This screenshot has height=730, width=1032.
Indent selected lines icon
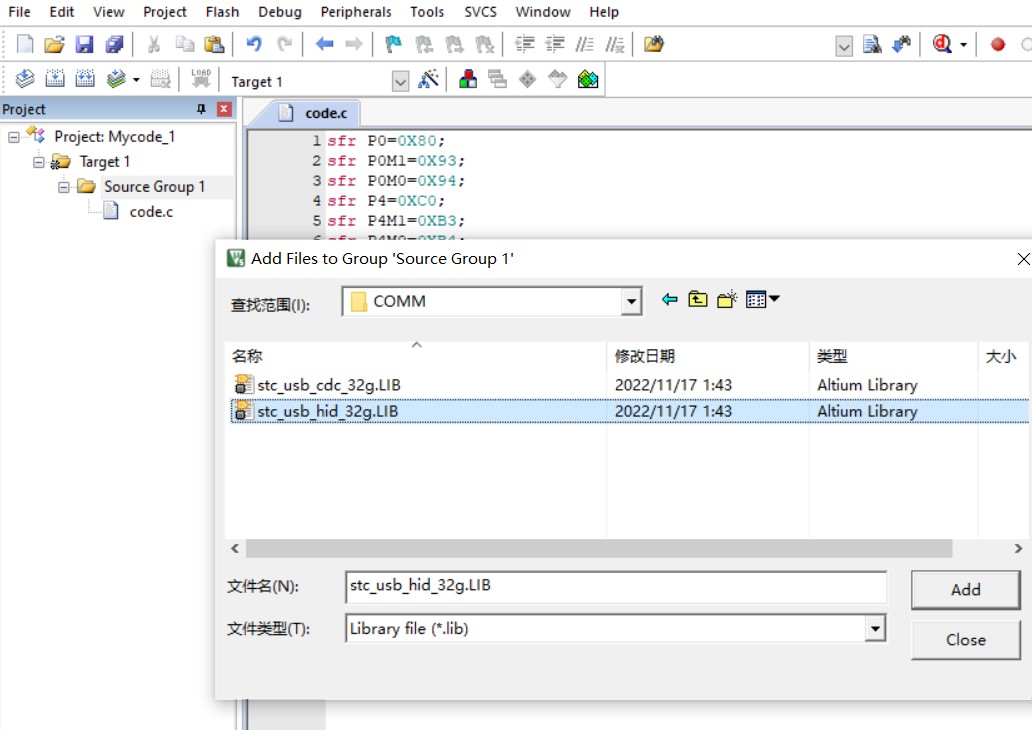(x=525, y=44)
